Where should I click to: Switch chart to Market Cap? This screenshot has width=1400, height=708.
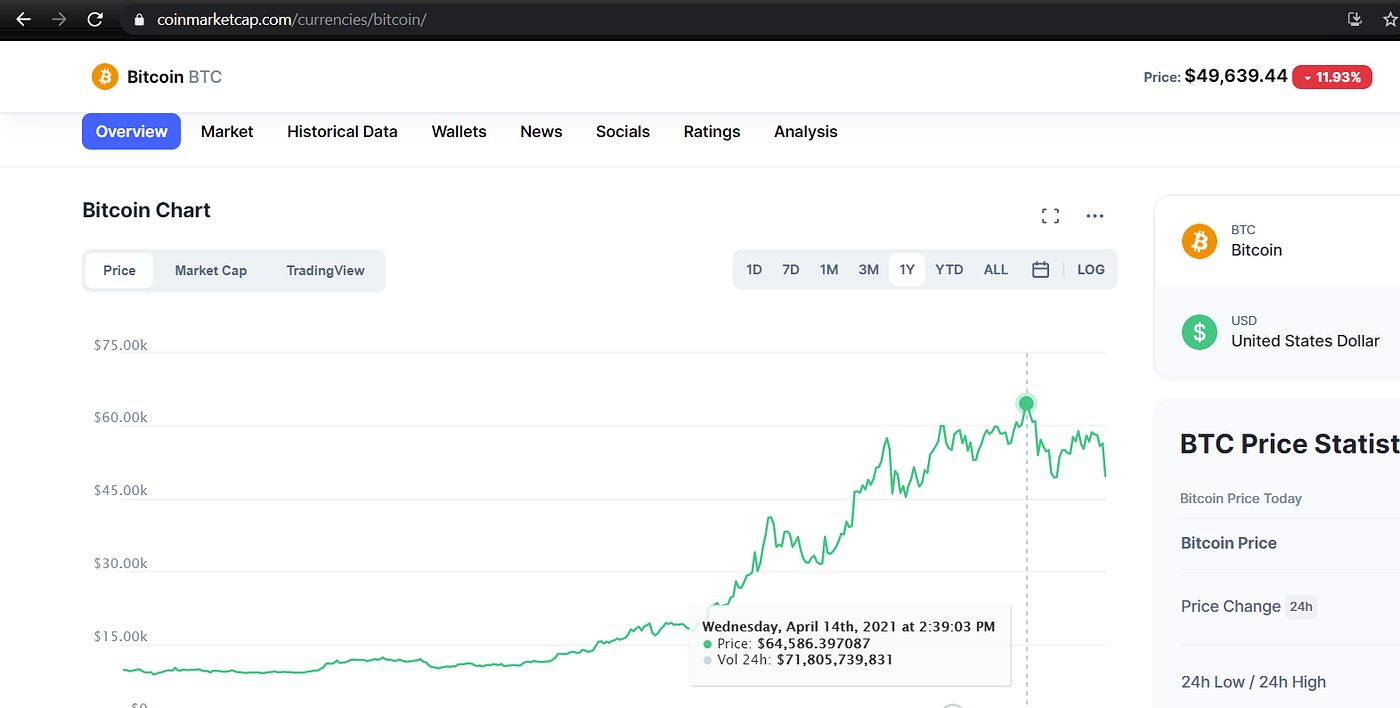(211, 270)
